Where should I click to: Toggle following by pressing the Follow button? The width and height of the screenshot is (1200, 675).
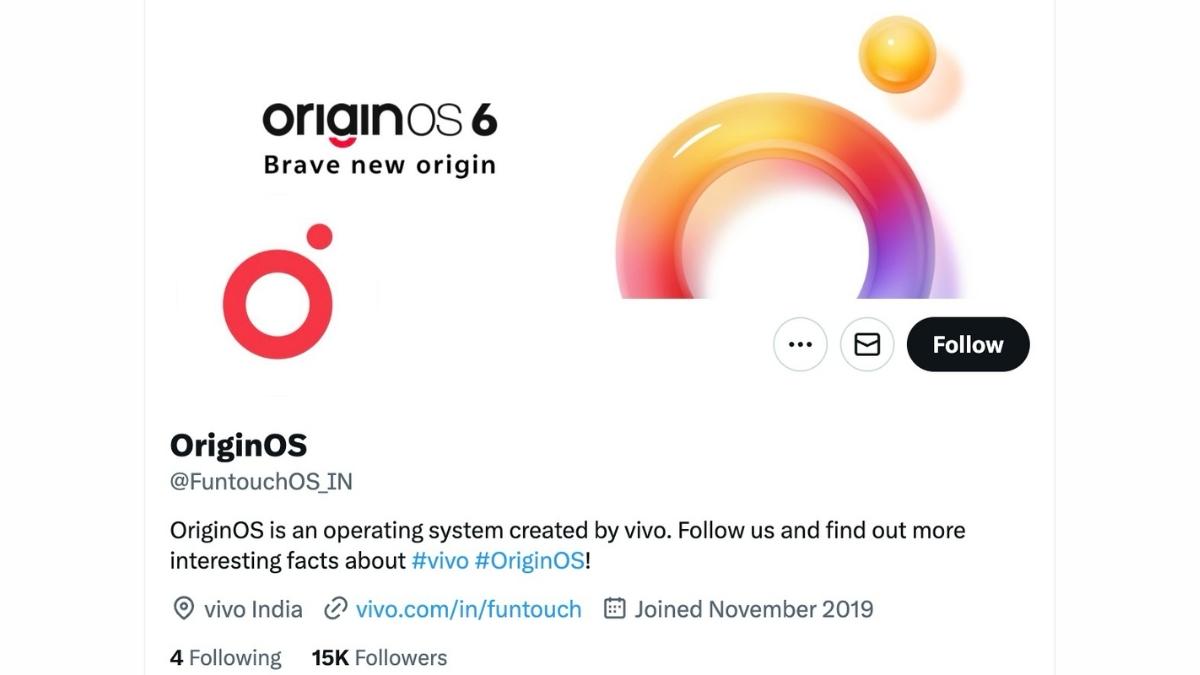[x=966, y=344]
